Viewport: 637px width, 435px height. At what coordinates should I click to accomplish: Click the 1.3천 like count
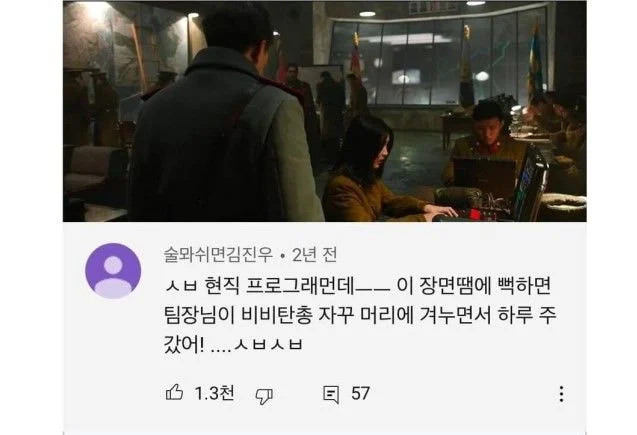(214, 393)
